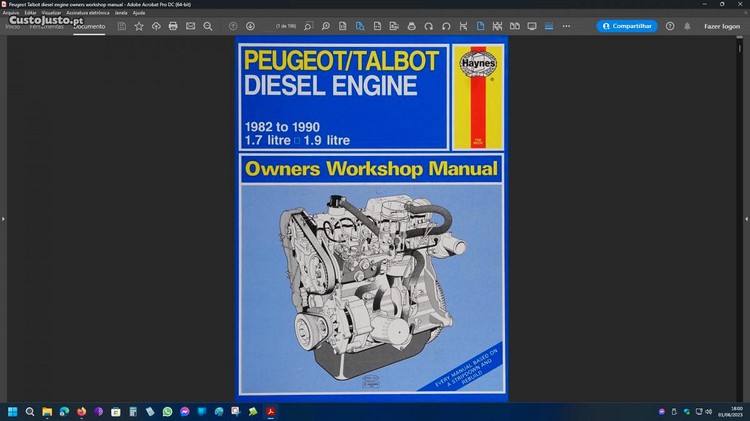Open the help question mark icon
750x421 pixels.
670,26
